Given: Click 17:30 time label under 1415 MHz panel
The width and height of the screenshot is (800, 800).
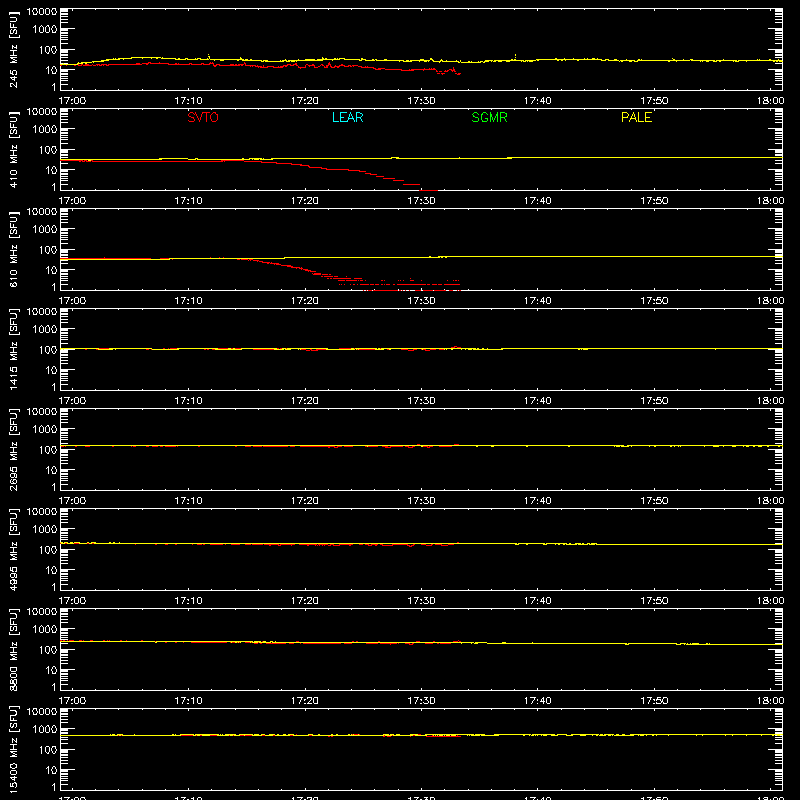Looking at the screenshot, I should click(x=421, y=401).
